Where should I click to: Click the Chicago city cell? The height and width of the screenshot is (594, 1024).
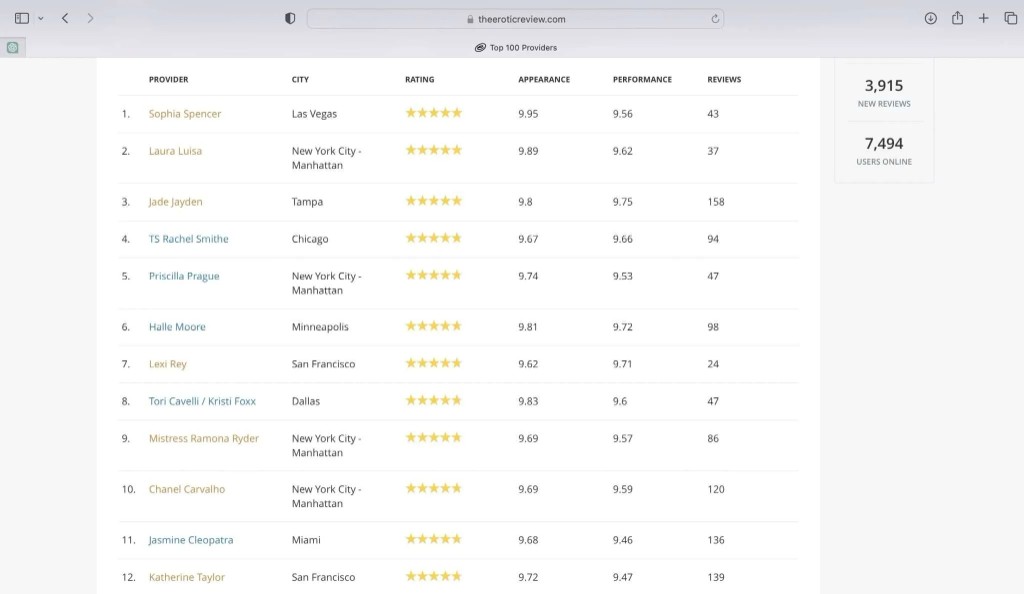(310, 239)
